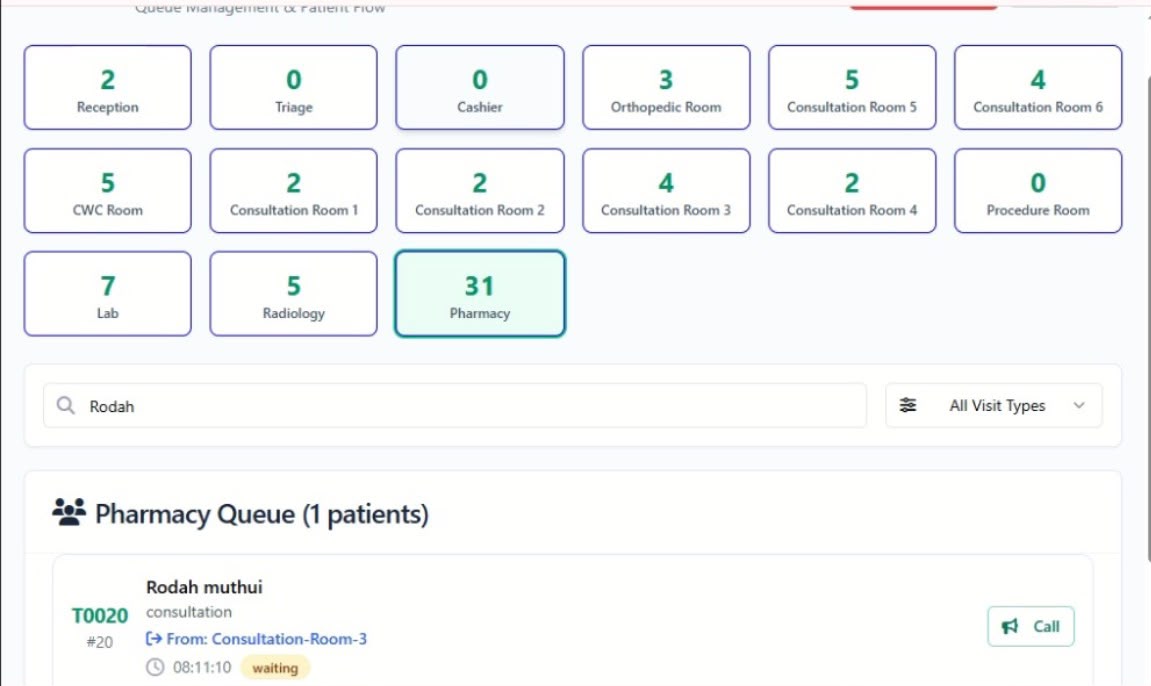Click the megaphone icon in Call button
The image size is (1151, 686).
1010,626
